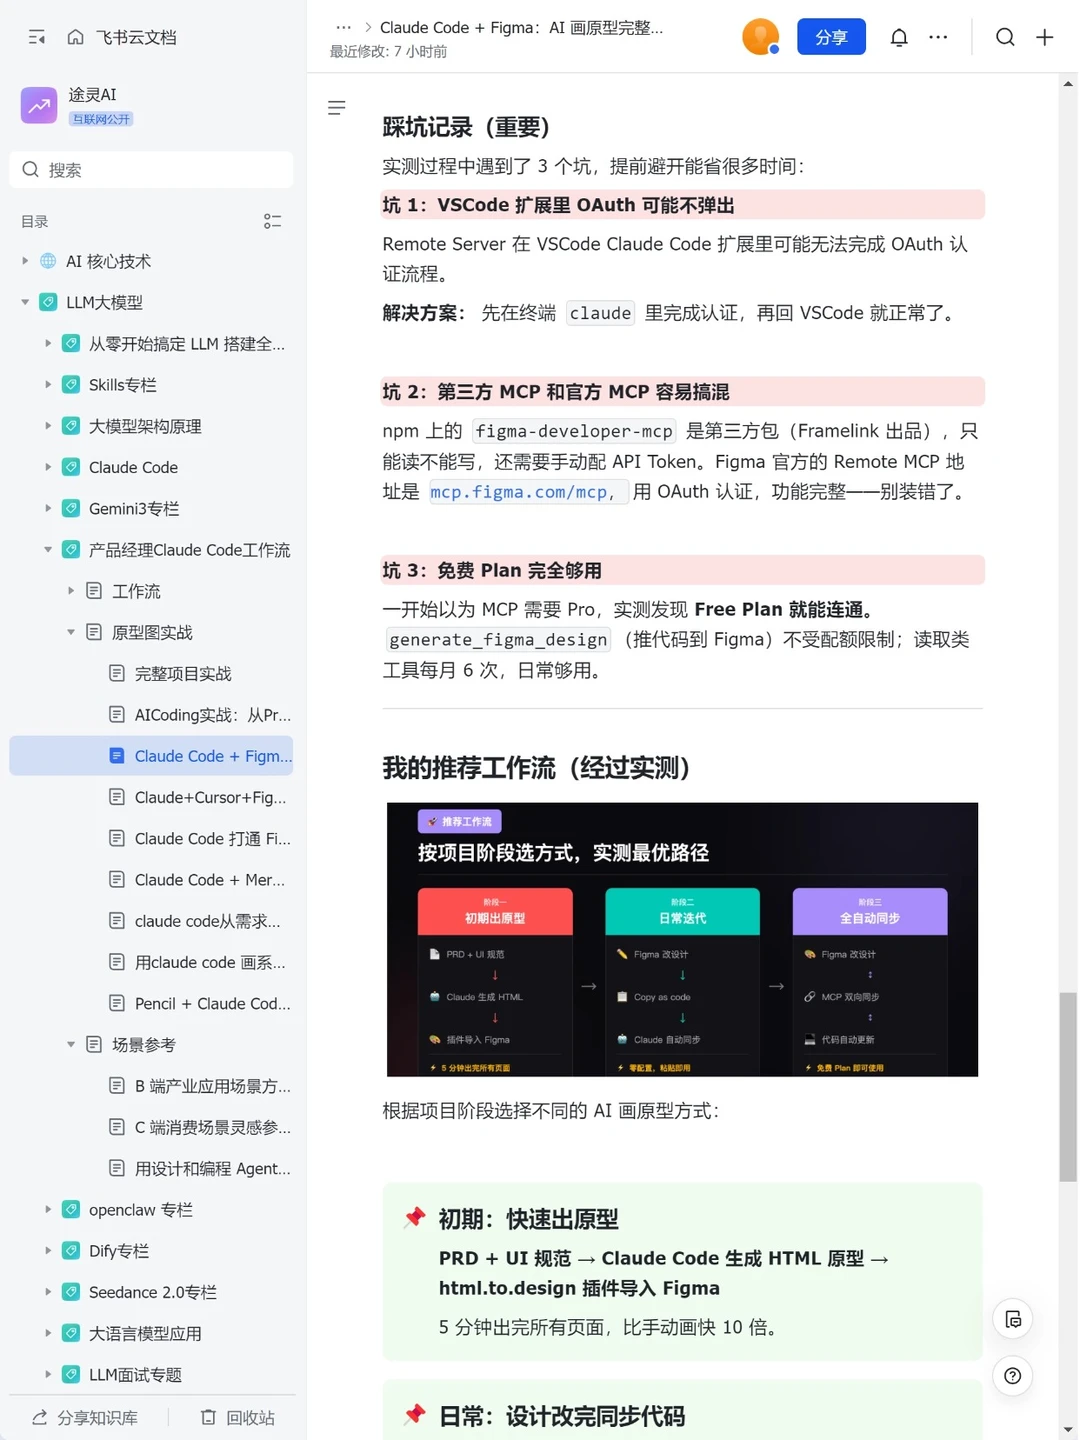The image size is (1080, 1440).
Task: Click the search magnifier icon in header
Action: (1005, 37)
